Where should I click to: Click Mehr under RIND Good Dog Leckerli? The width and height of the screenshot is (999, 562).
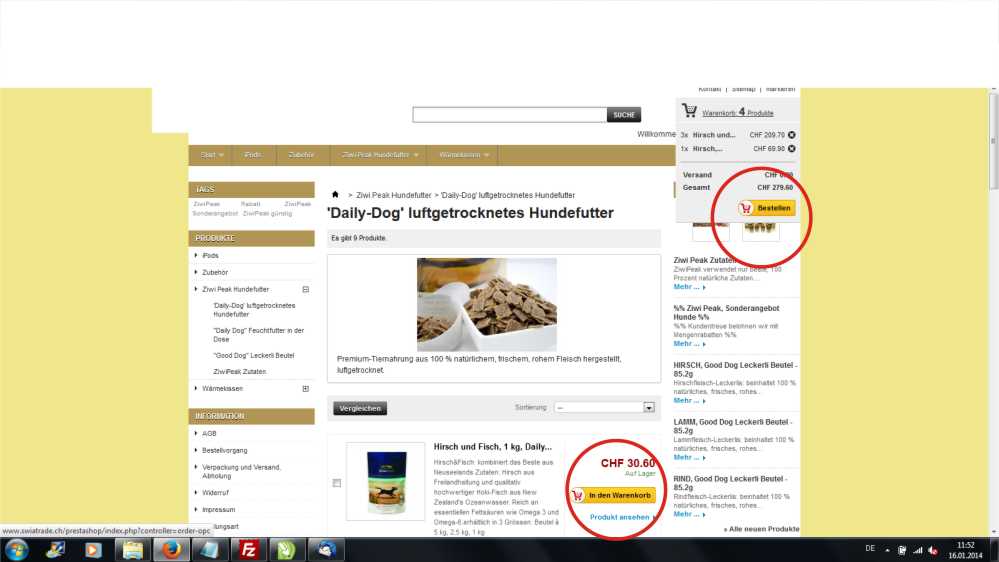coord(689,514)
